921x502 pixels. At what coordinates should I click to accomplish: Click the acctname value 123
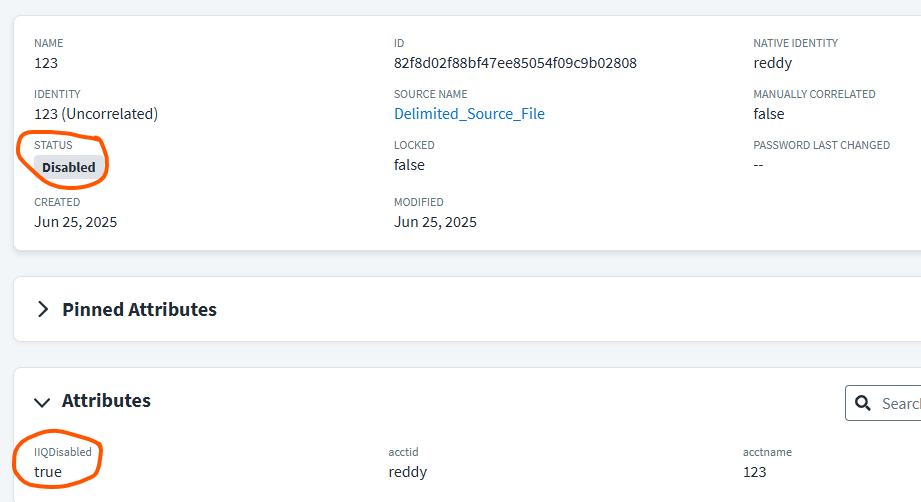pos(754,472)
